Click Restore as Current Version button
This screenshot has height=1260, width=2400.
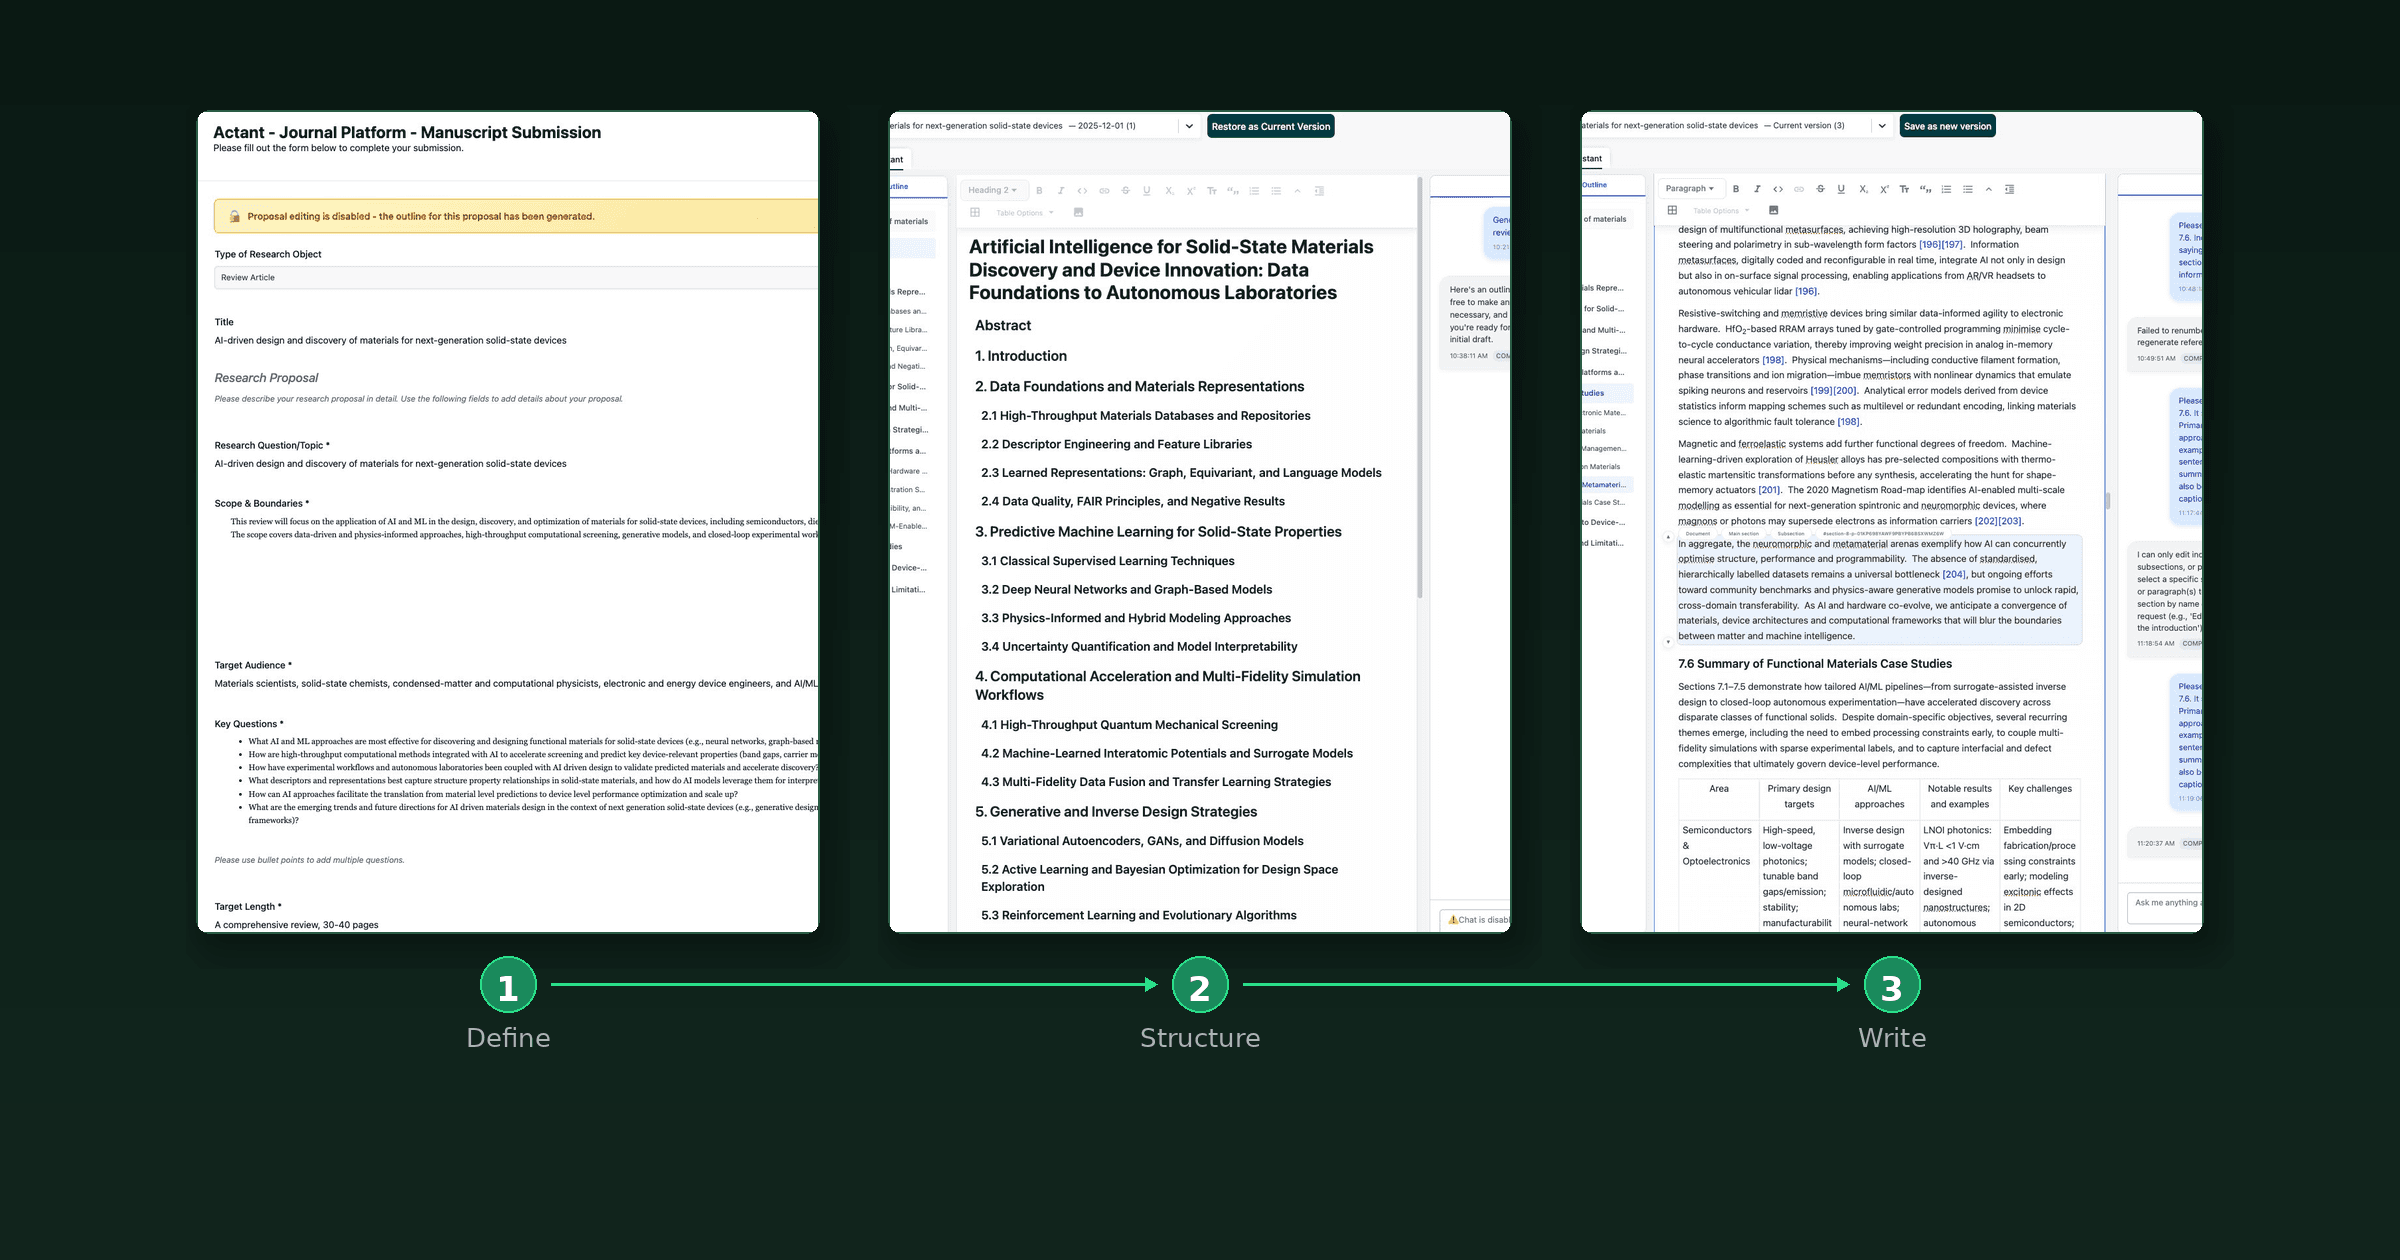[x=1271, y=127]
